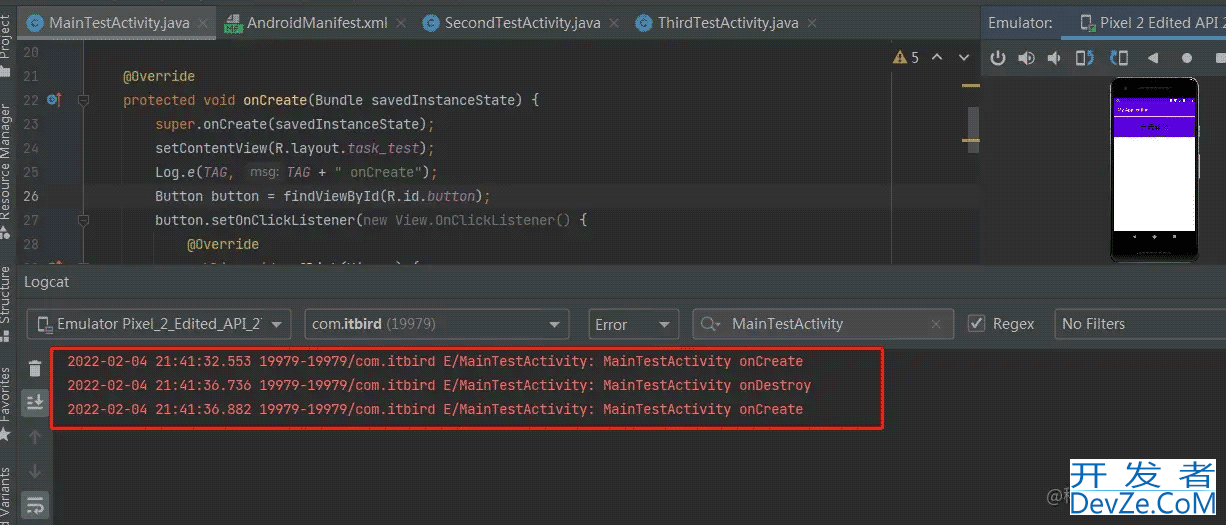Click the Logcat panel title

47,281
